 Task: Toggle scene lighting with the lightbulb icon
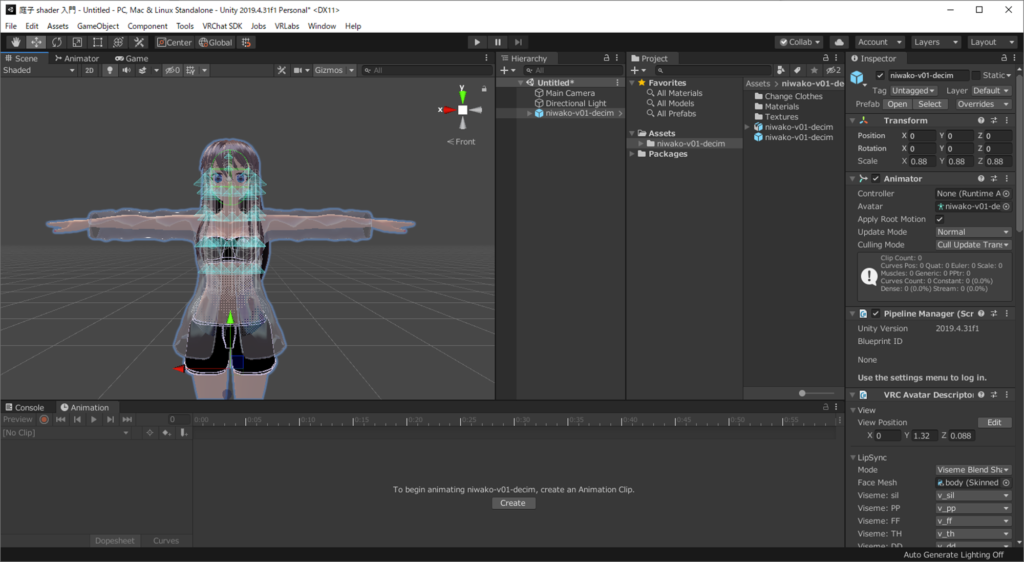tap(109, 71)
